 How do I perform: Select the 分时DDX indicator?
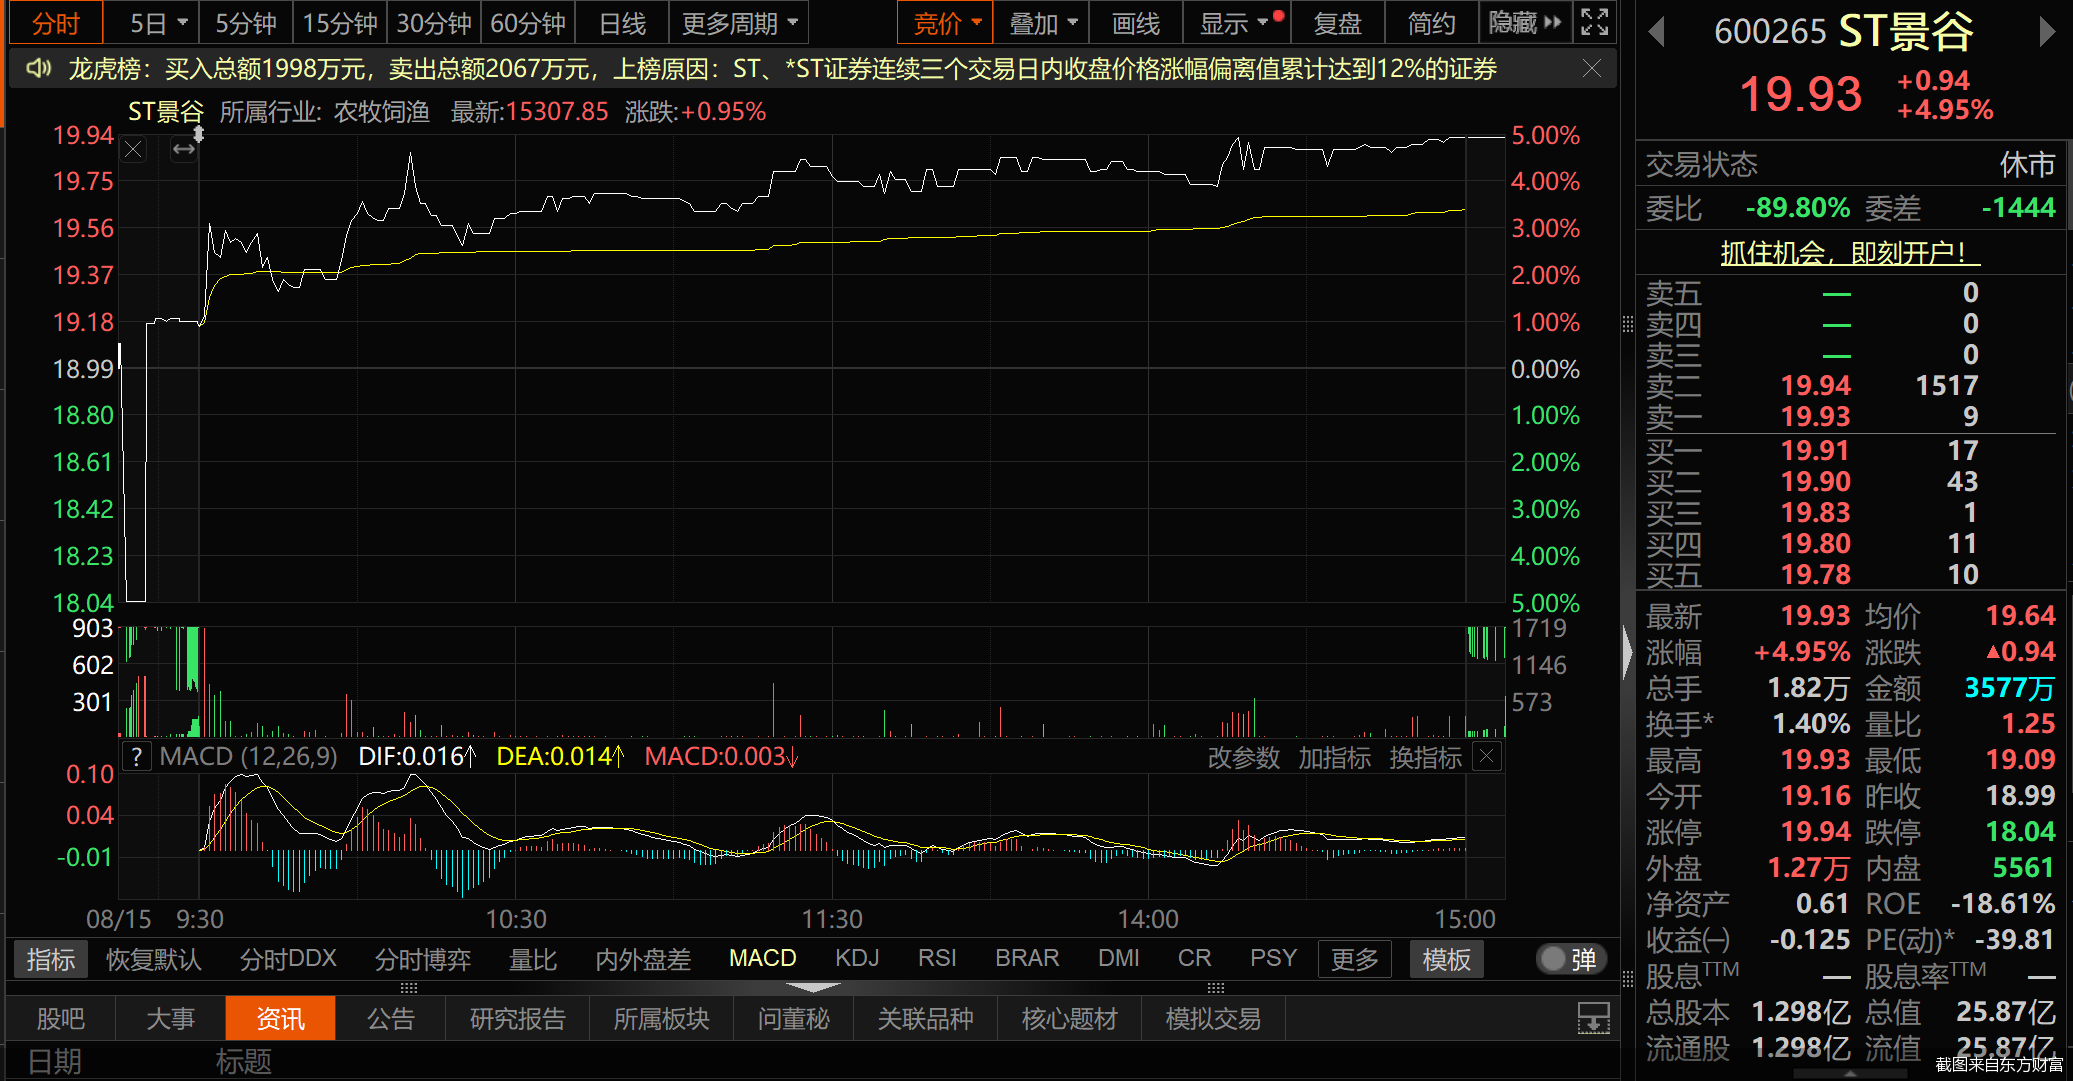click(288, 959)
